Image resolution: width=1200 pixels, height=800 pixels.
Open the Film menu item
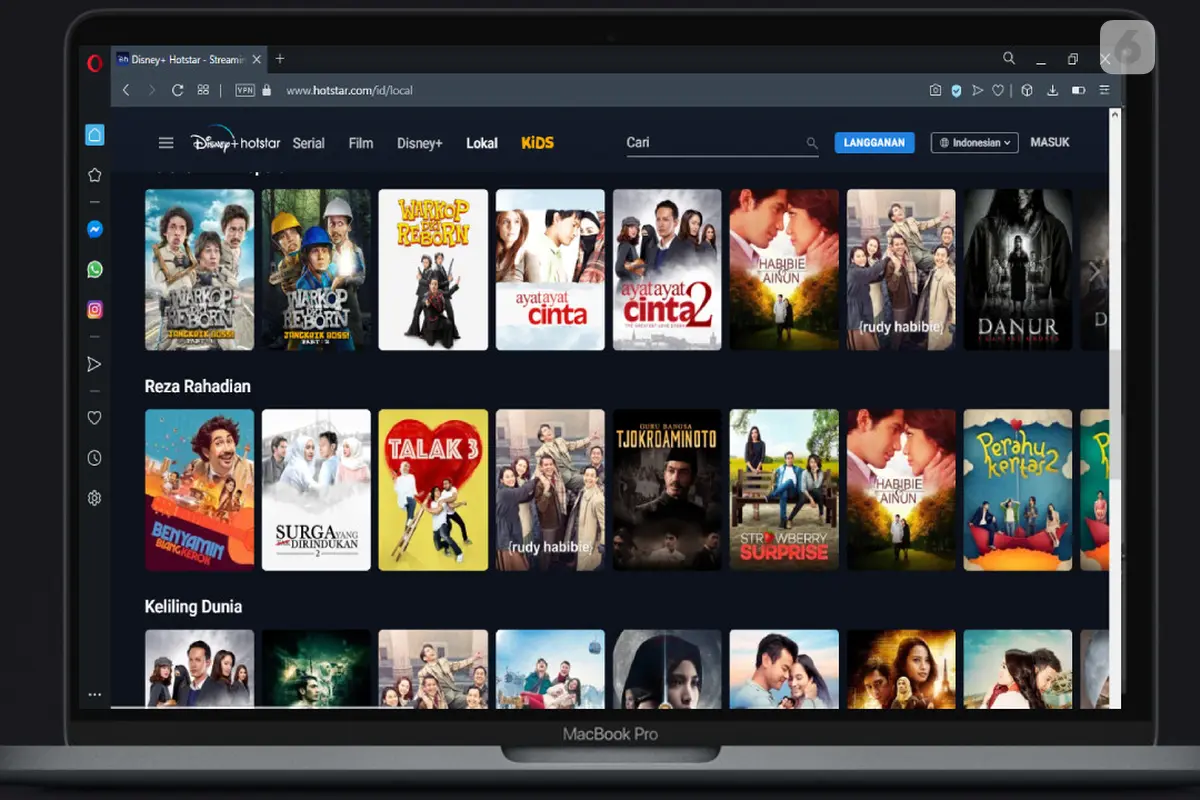coord(361,143)
